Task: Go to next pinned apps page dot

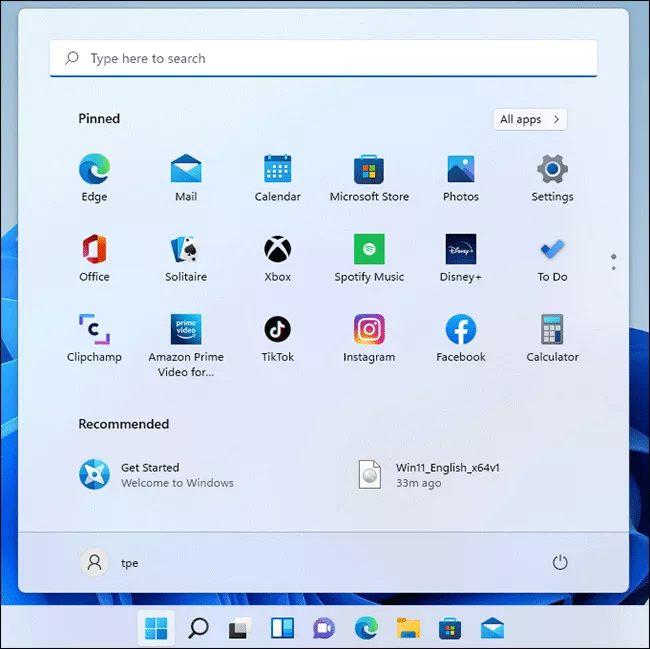Action: click(614, 268)
